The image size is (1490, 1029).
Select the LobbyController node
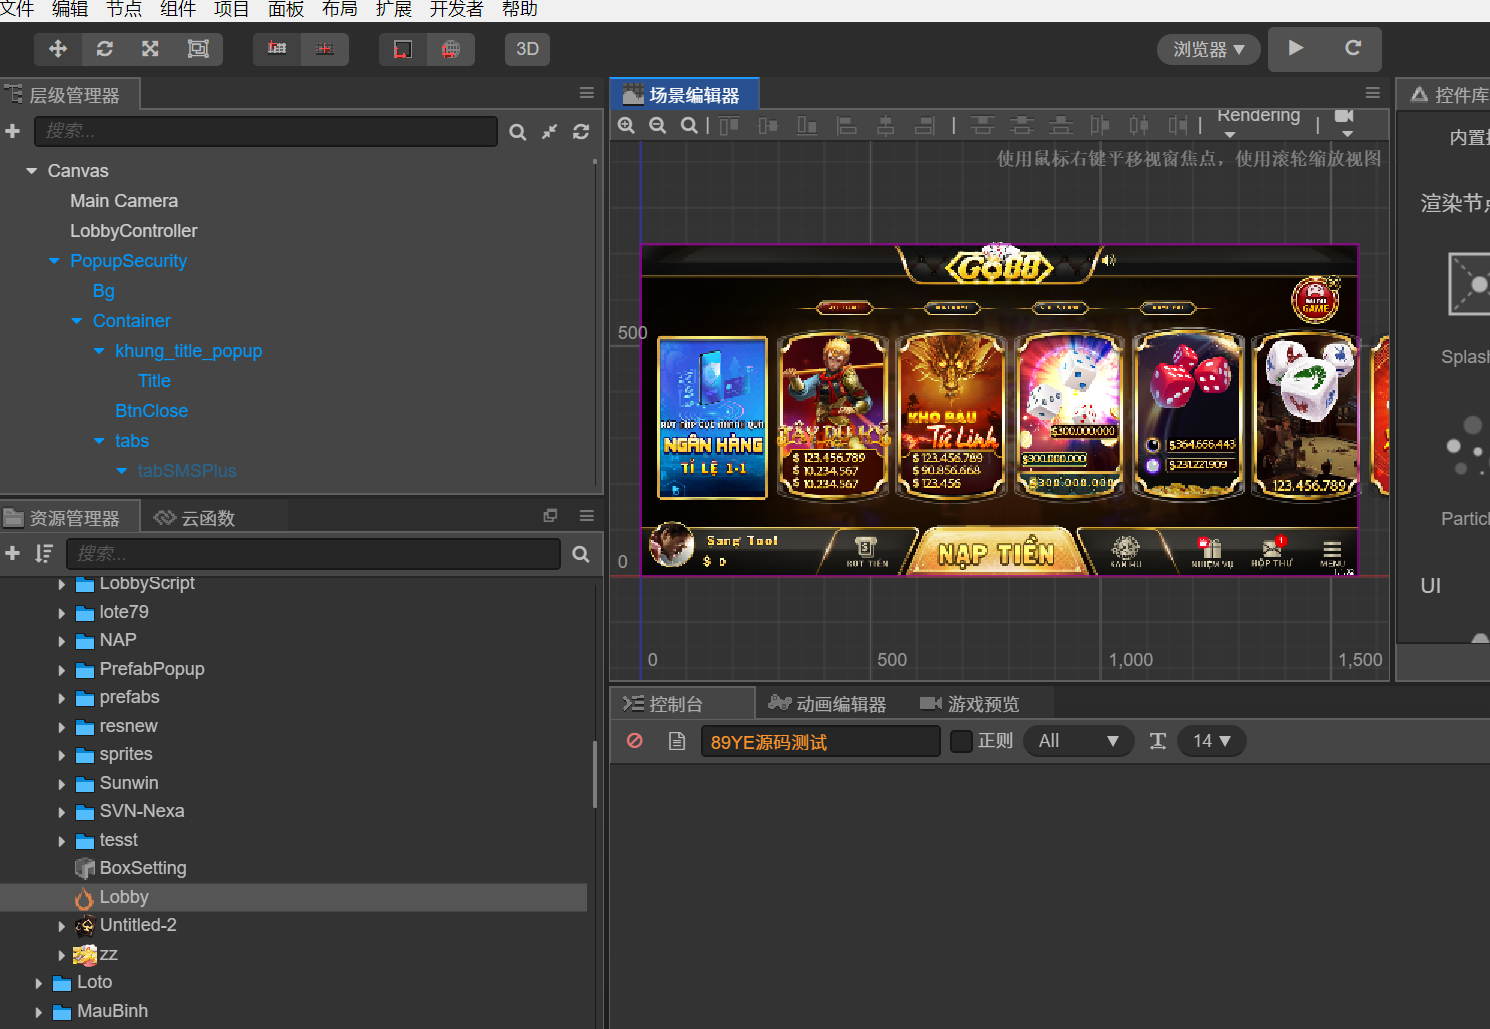click(134, 231)
